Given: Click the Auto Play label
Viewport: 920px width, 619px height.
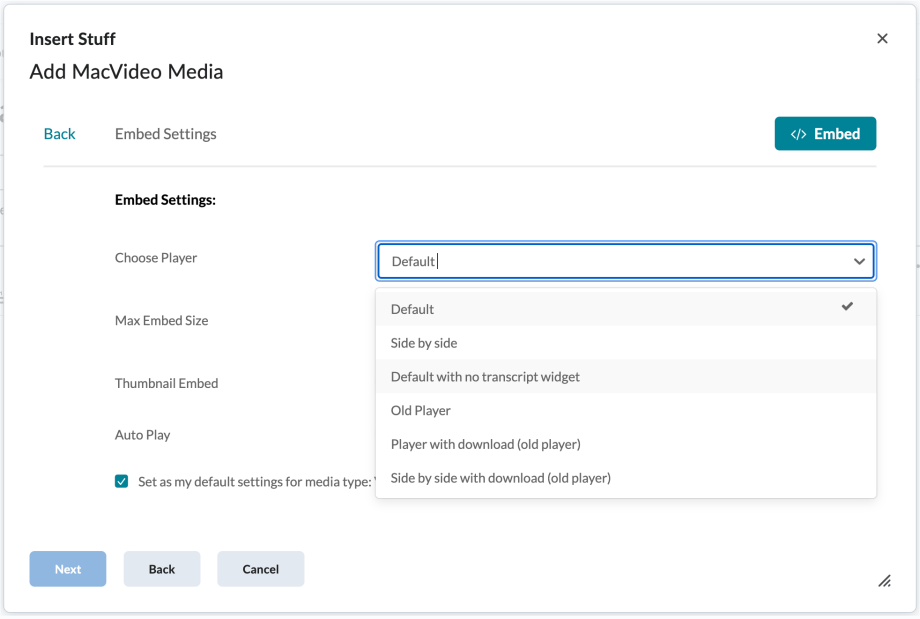Looking at the screenshot, I should click(x=143, y=435).
